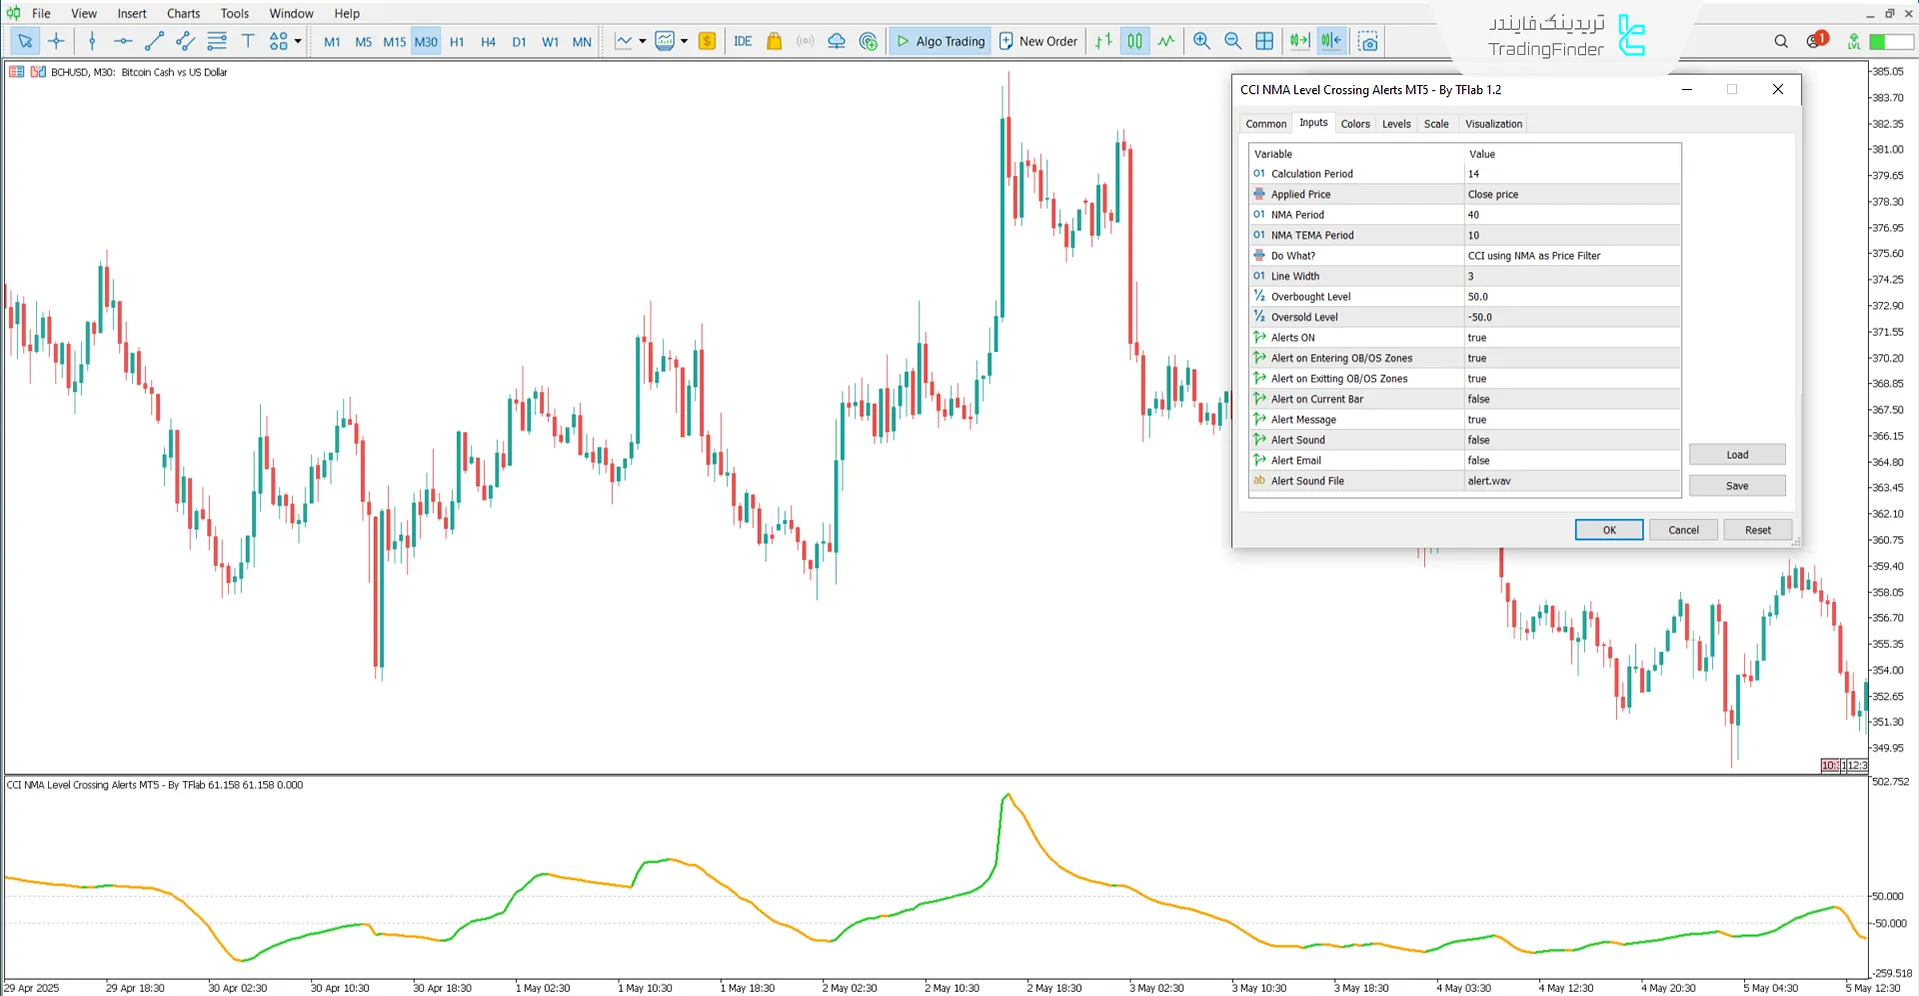
Task: Switch to the Colors tab
Action: (1355, 124)
